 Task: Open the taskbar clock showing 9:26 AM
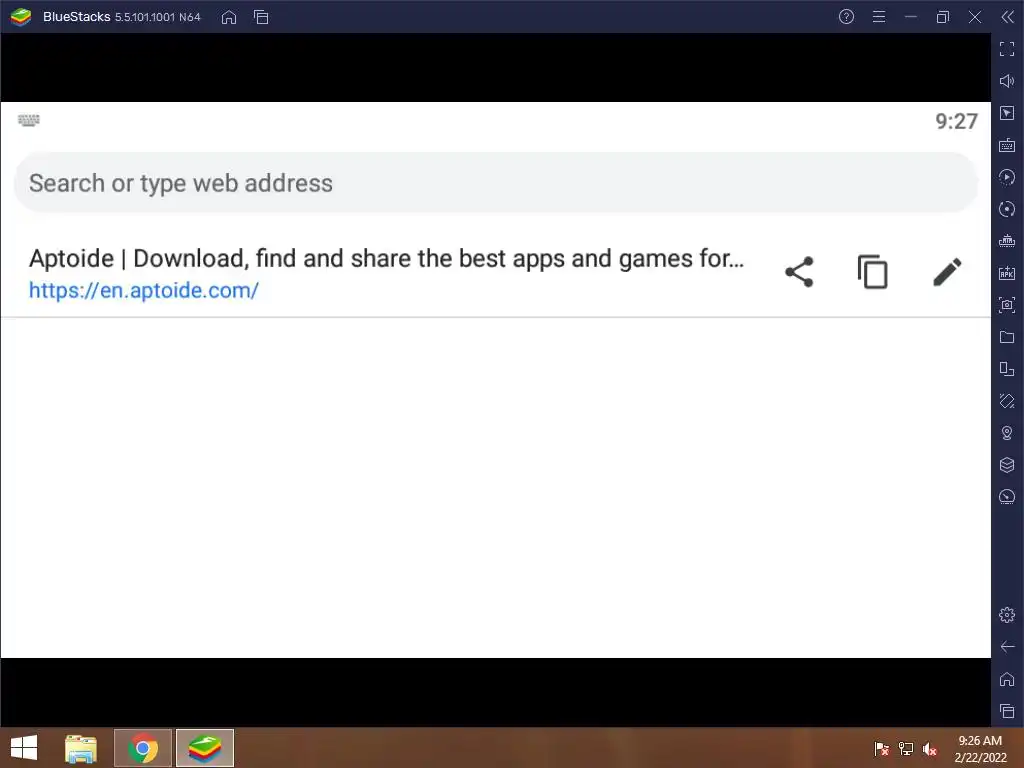click(x=980, y=749)
